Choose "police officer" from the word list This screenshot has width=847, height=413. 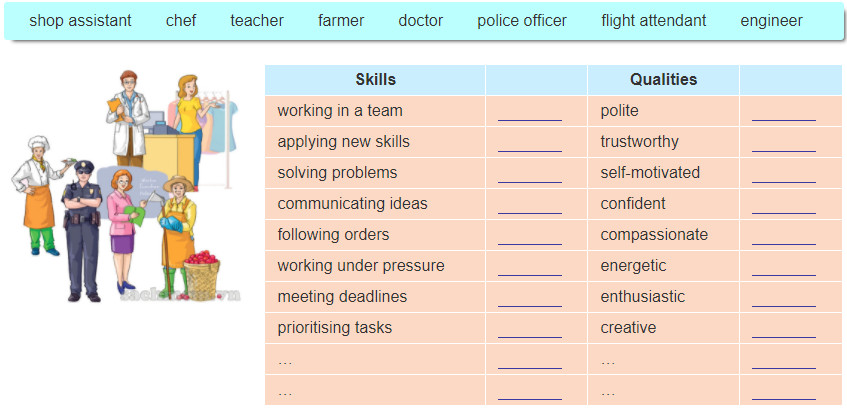pos(522,21)
